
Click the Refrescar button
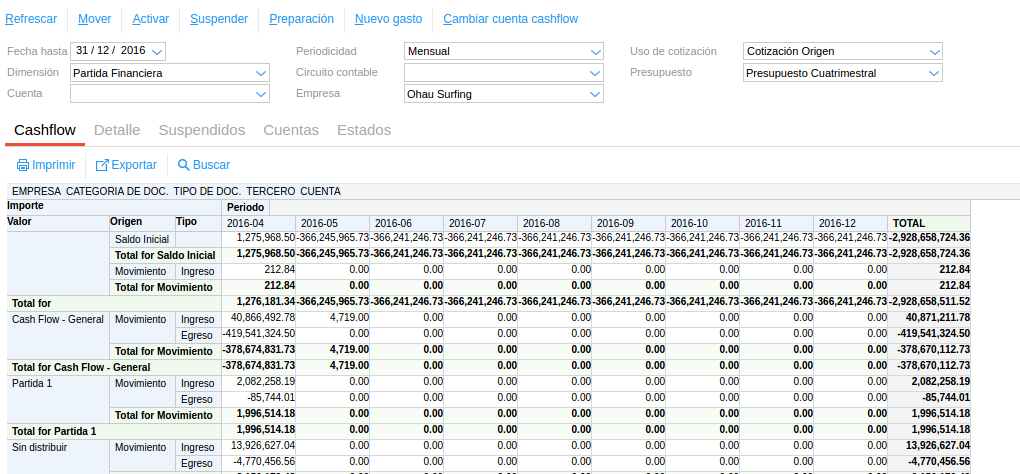point(31,19)
